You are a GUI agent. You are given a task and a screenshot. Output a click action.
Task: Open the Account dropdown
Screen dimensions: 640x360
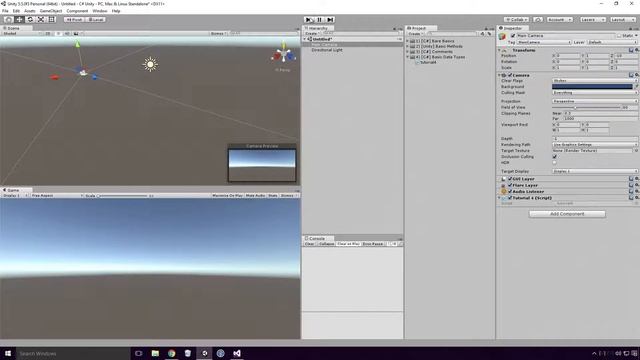(x=559, y=20)
